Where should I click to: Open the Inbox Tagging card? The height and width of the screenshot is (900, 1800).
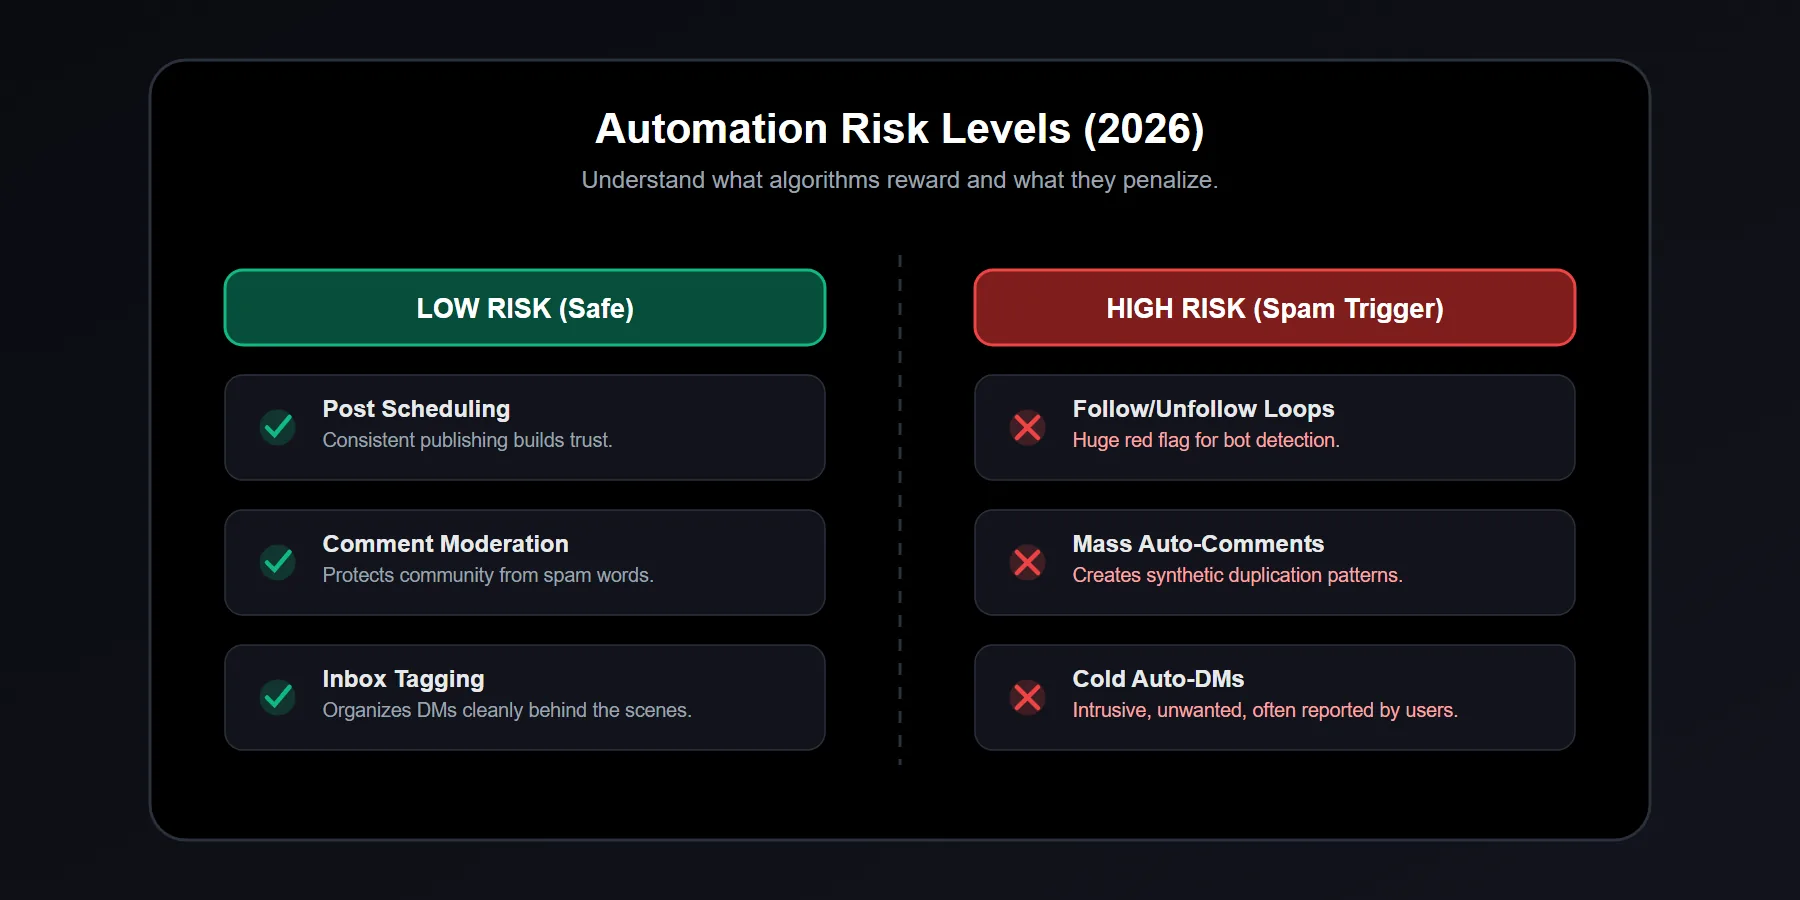(524, 697)
